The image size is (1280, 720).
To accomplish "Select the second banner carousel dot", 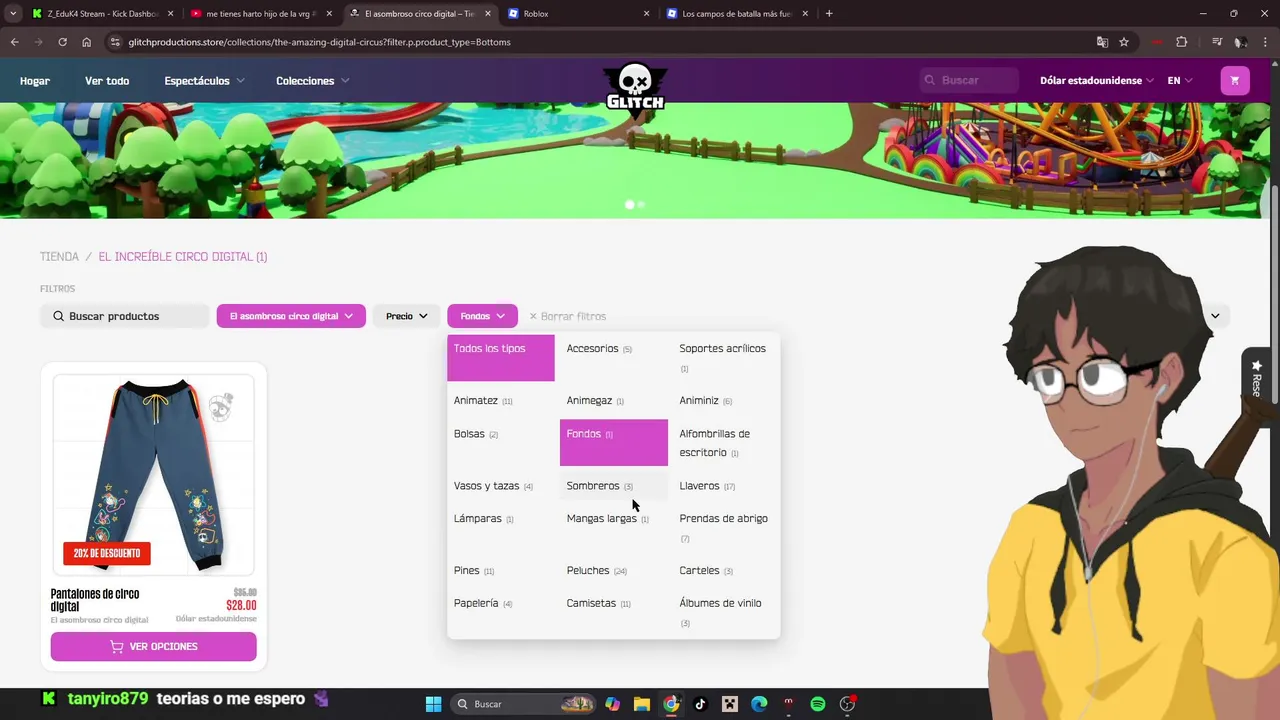I will [x=641, y=204].
